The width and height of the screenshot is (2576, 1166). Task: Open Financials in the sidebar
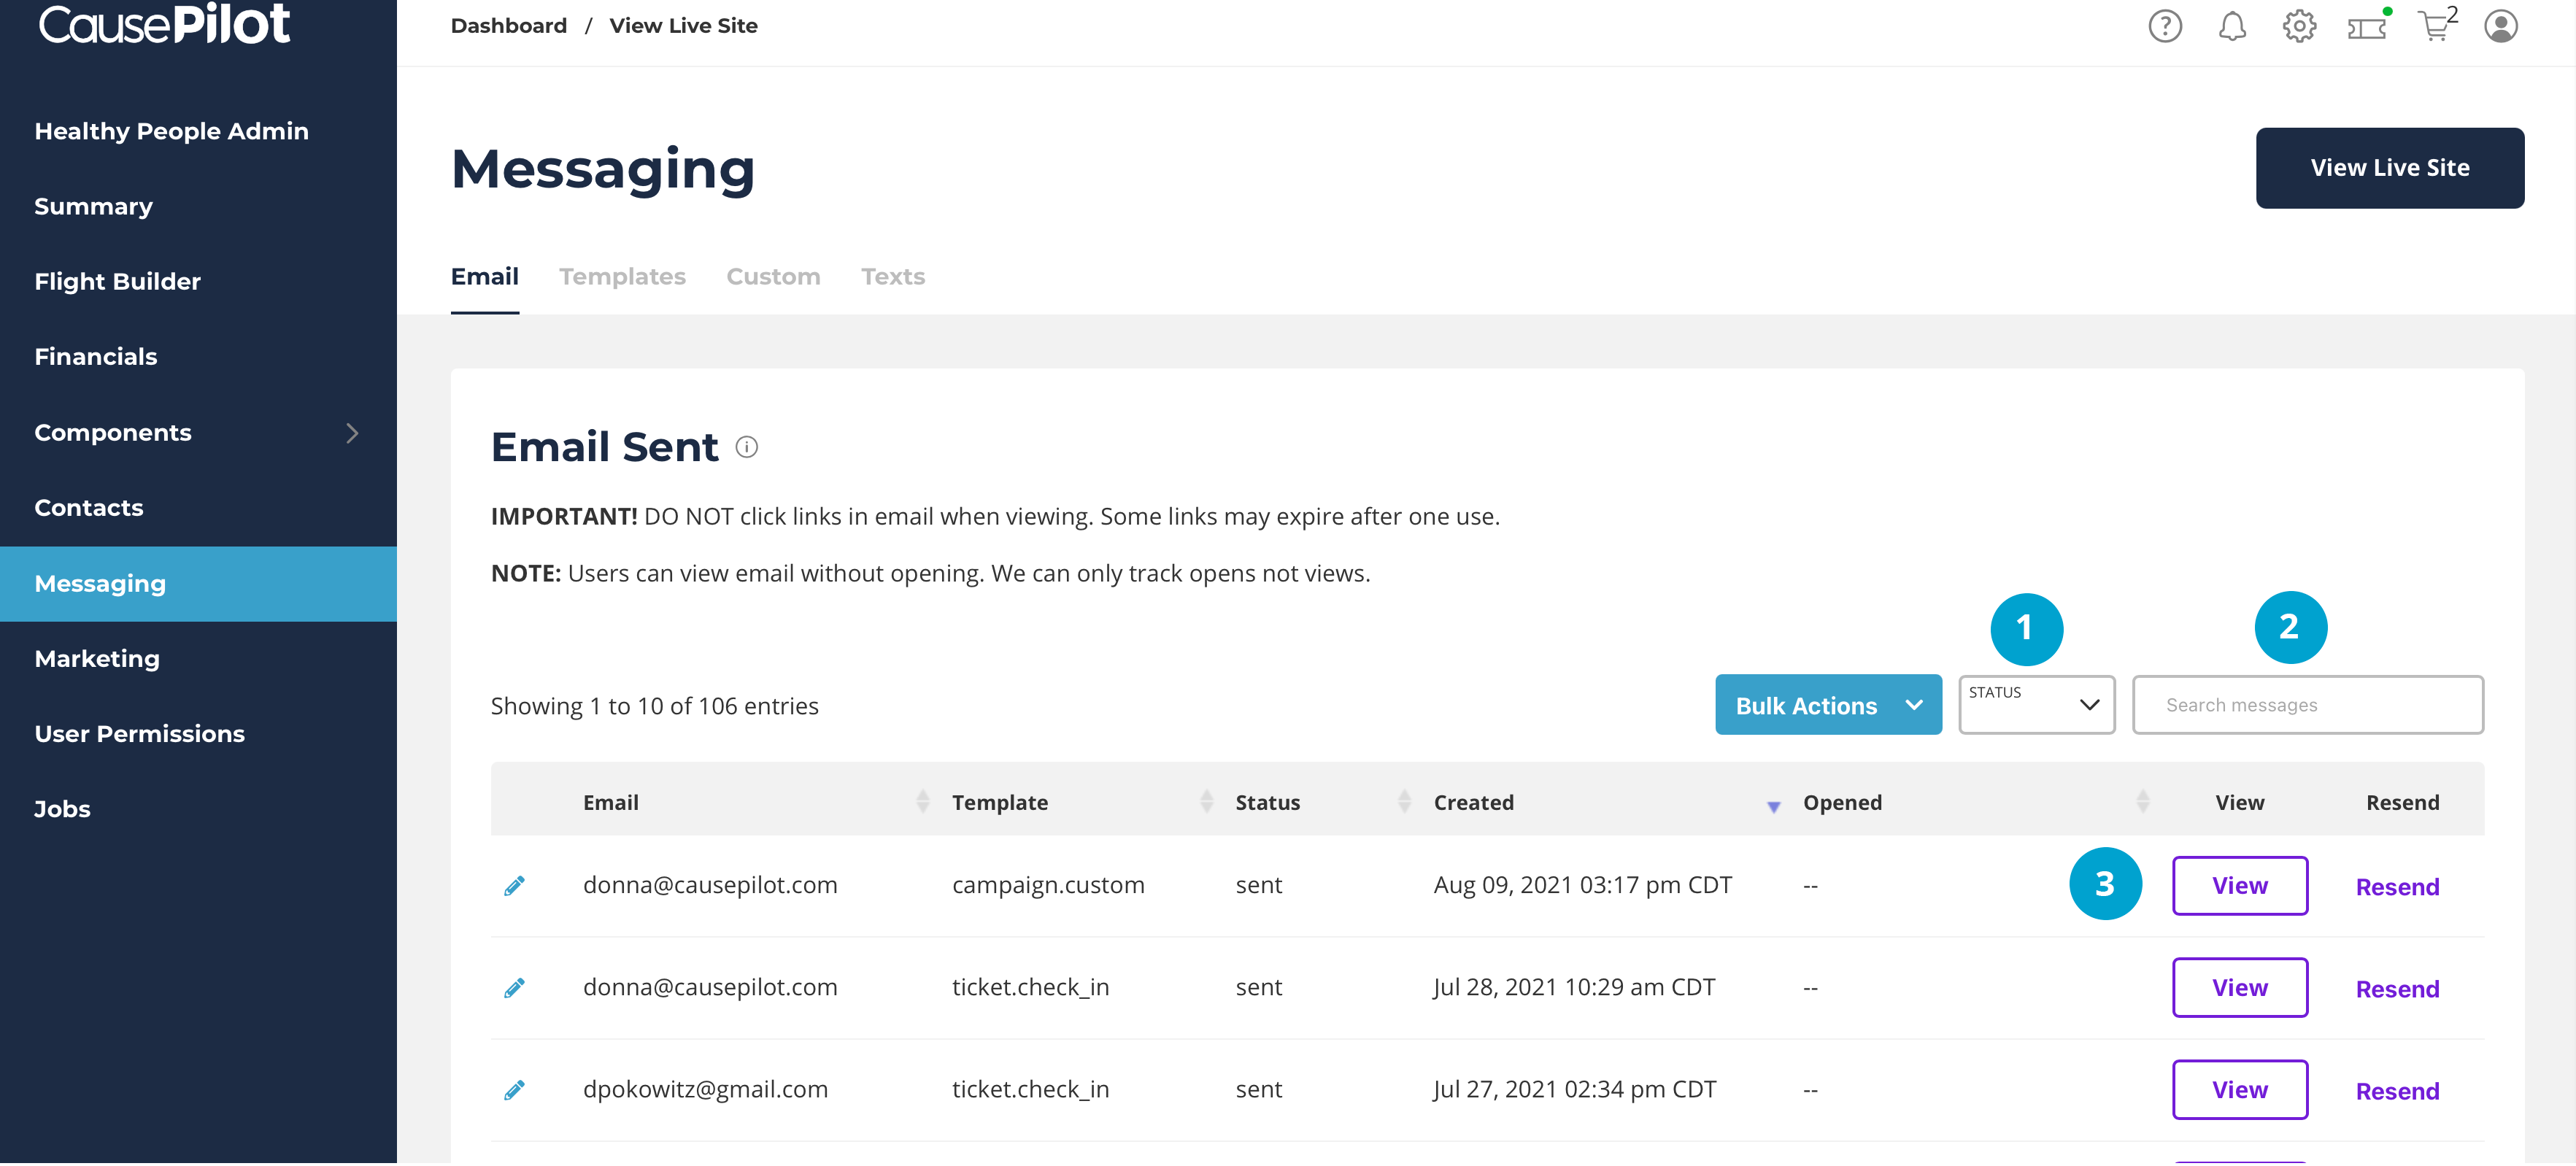tap(96, 357)
